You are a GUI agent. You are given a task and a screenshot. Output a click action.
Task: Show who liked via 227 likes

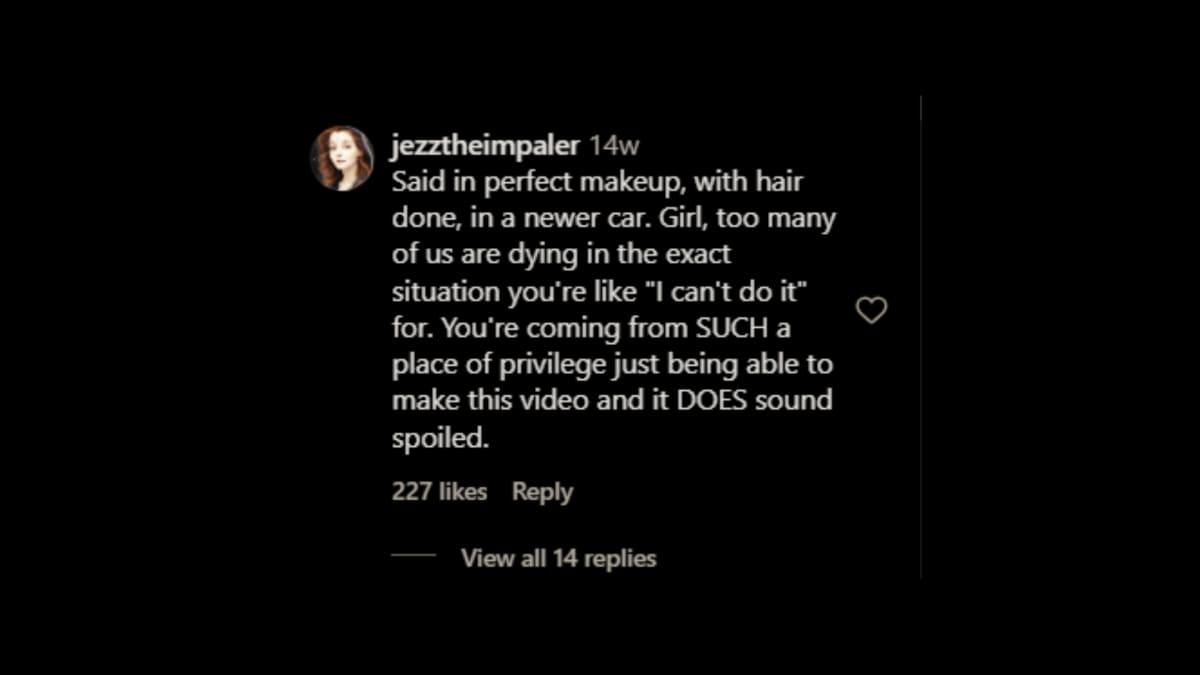pos(440,492)
